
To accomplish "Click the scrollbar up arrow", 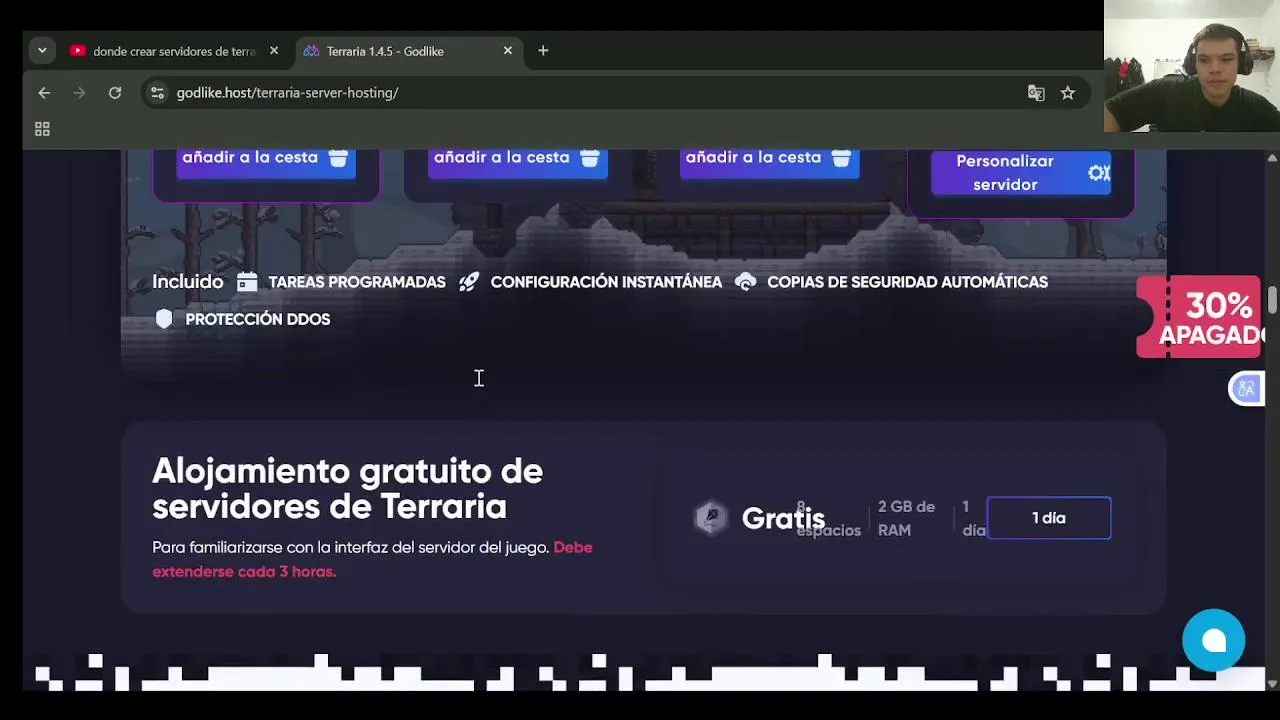I will point(1272,158).
